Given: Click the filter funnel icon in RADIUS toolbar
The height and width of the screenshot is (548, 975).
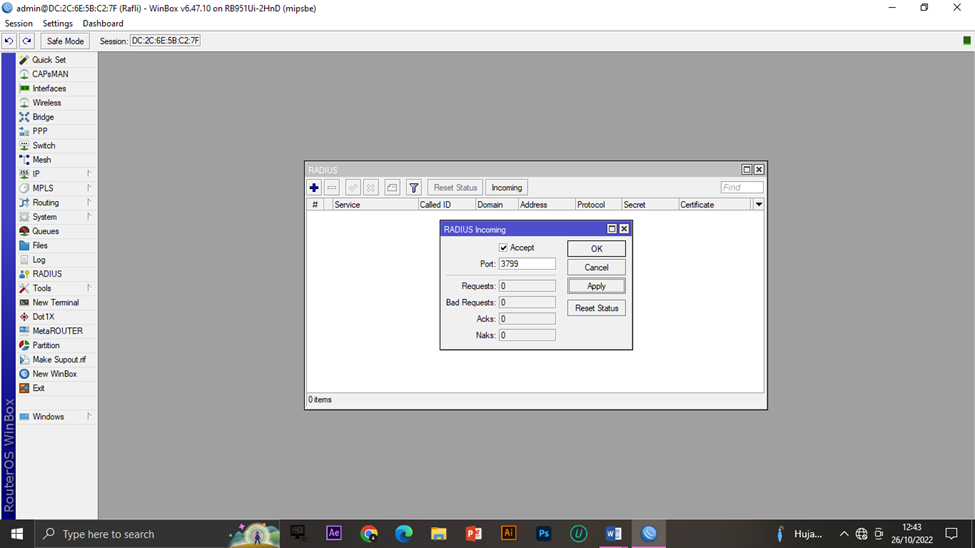Looking at the screenshot, I should [x=414, y=188].
